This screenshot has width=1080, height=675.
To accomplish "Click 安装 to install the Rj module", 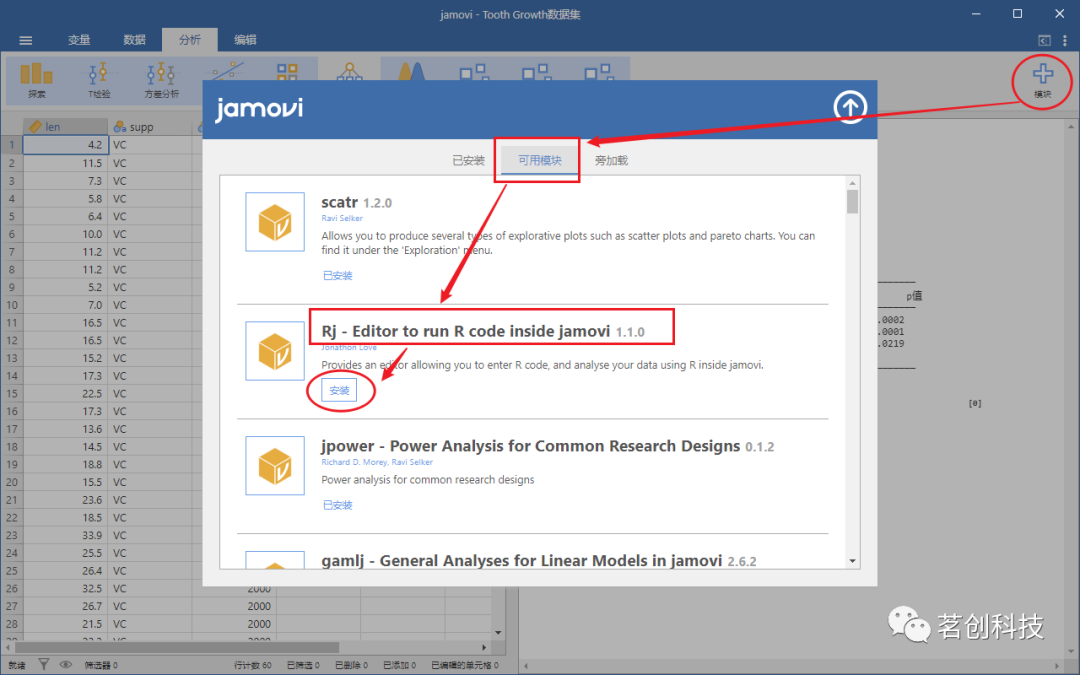I will pos(340,392).
